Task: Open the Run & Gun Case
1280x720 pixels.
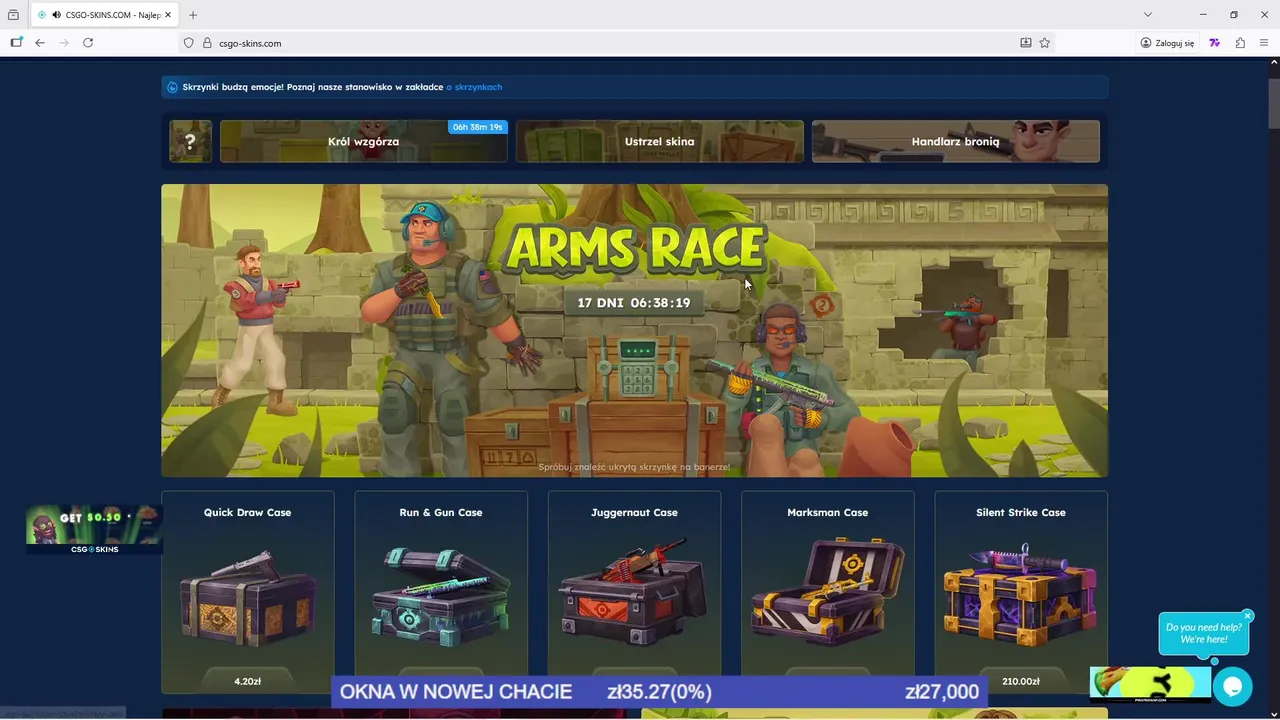Action: (x=441, y=592)
